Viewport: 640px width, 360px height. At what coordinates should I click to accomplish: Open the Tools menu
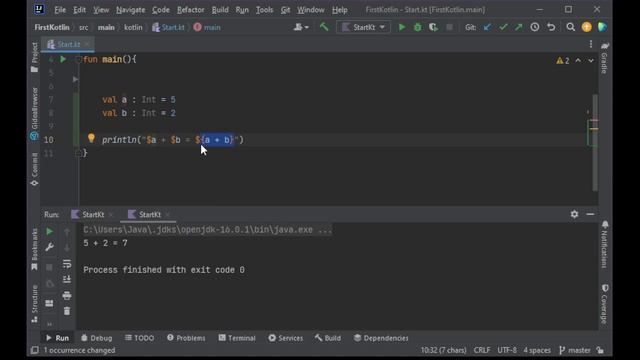pyautogui.click(x=264, y=9)
